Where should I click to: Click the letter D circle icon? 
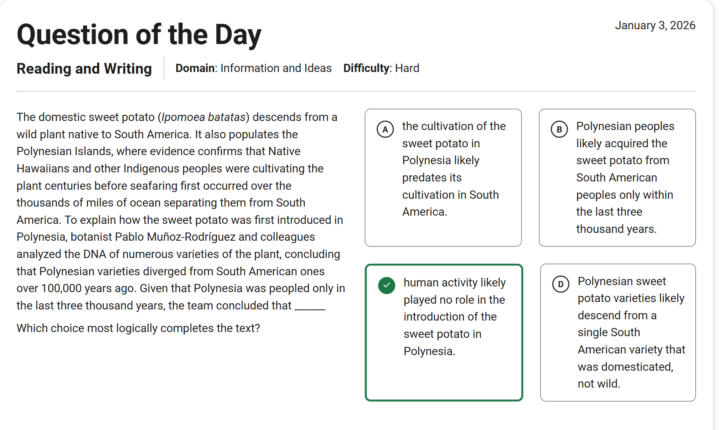(561, 284)
